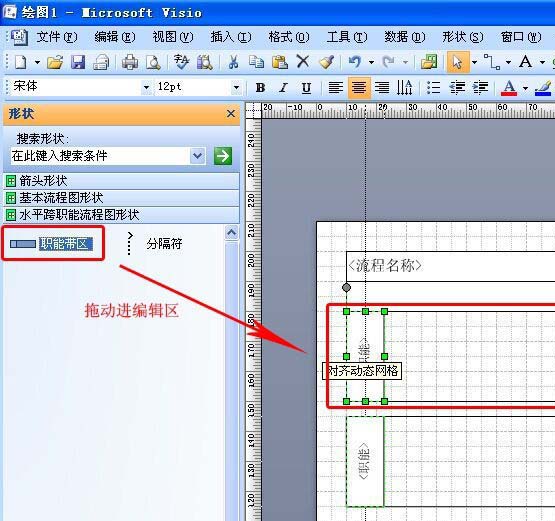Save the drawing with floppy disk icon
The image size is (555, 521).
pyautogui.click(x=78, y=62)
